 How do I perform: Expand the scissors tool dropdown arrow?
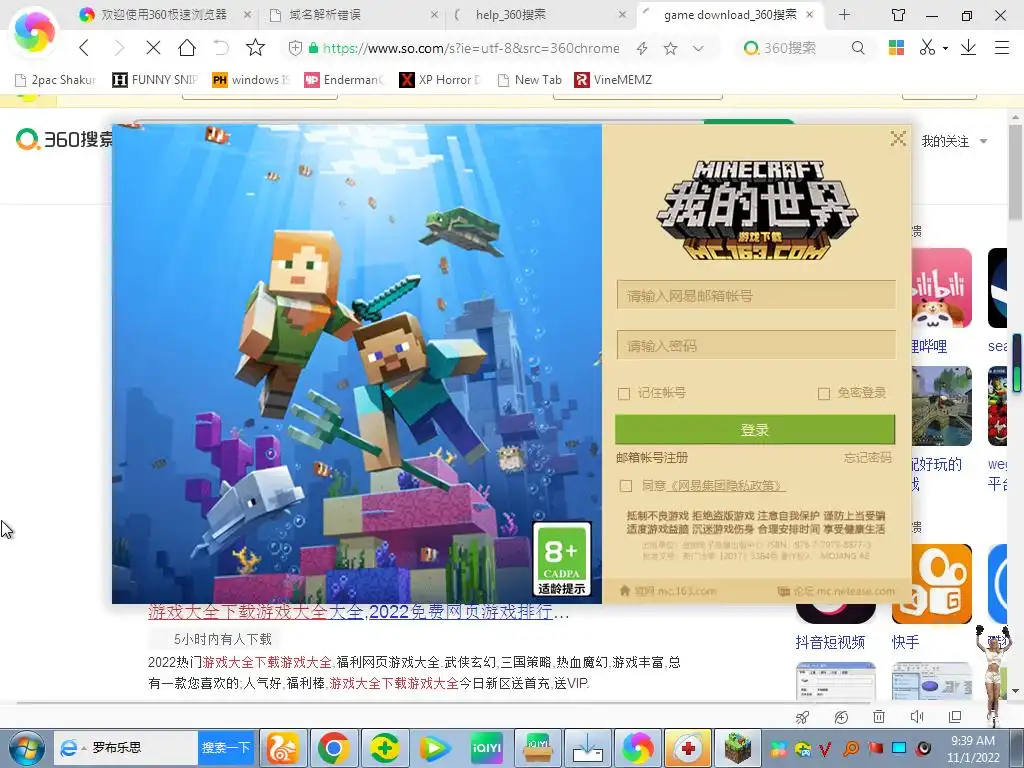(x=945, y=48)
